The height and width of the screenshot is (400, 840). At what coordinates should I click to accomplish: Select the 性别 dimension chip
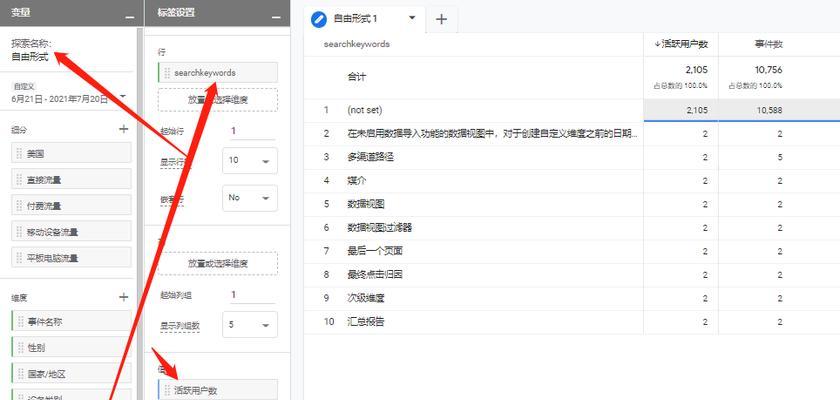pyautogui.click(x=71, y=348)
